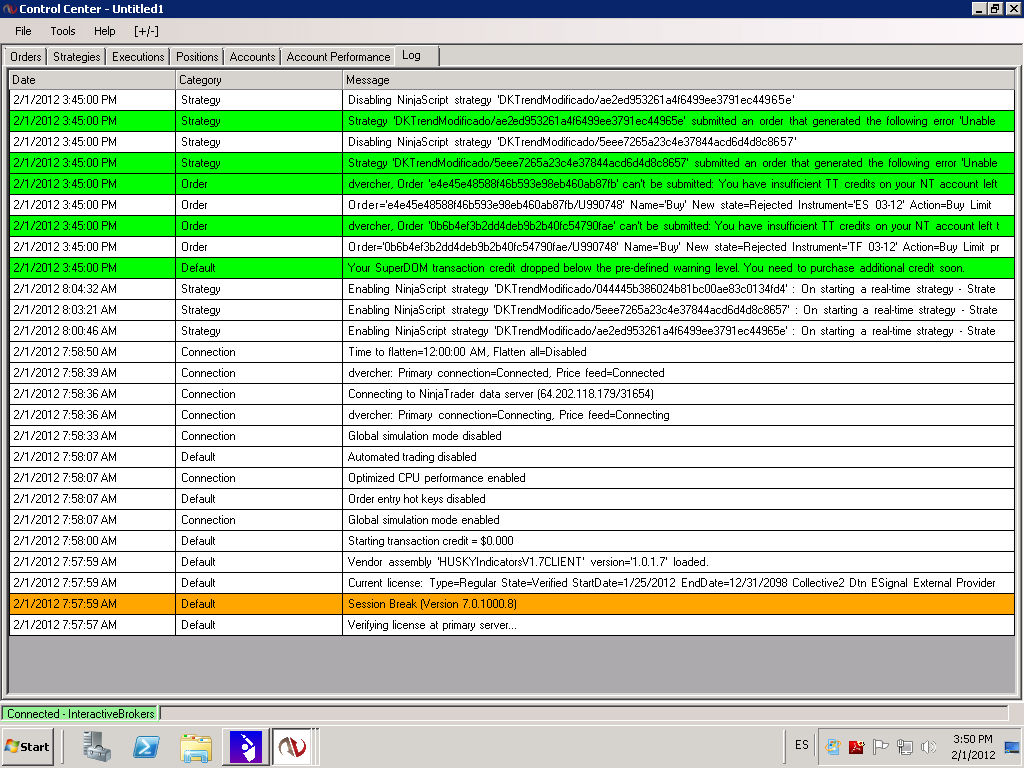
Task: Open Server Manager from the taskbar
Action: coord(97,746)
